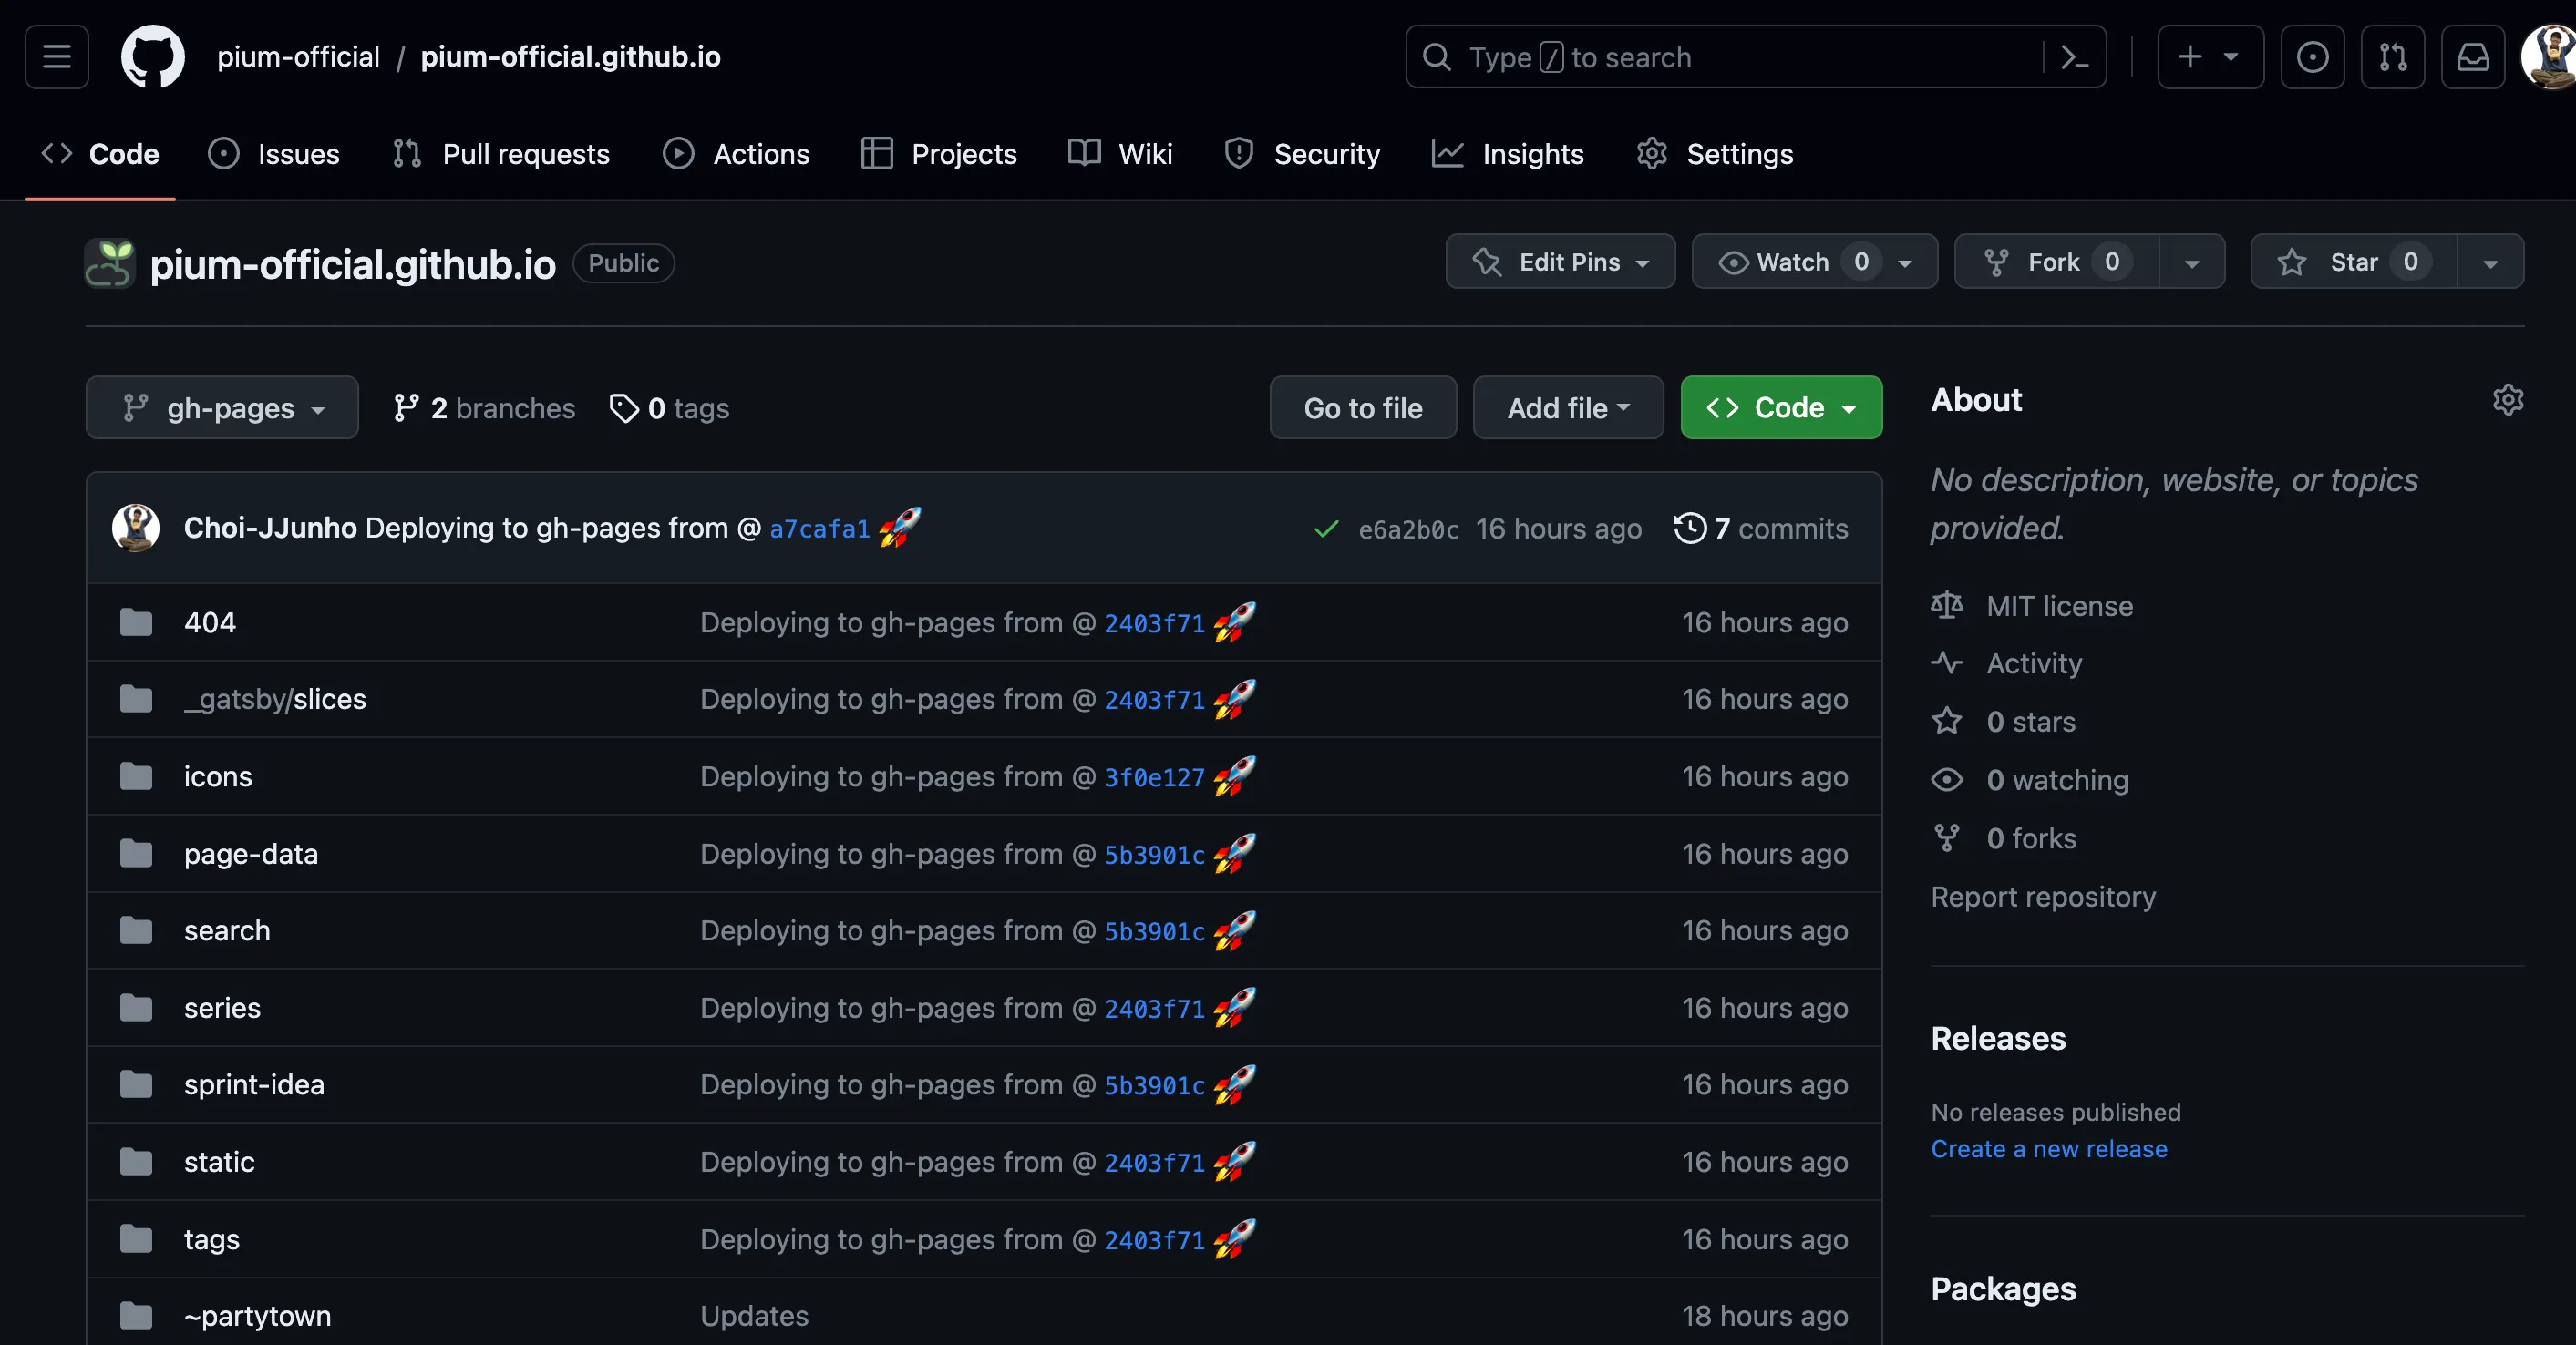Click the green commit status checkmark
This screenshot has height=1345, width=2576.
point(1326,529)
